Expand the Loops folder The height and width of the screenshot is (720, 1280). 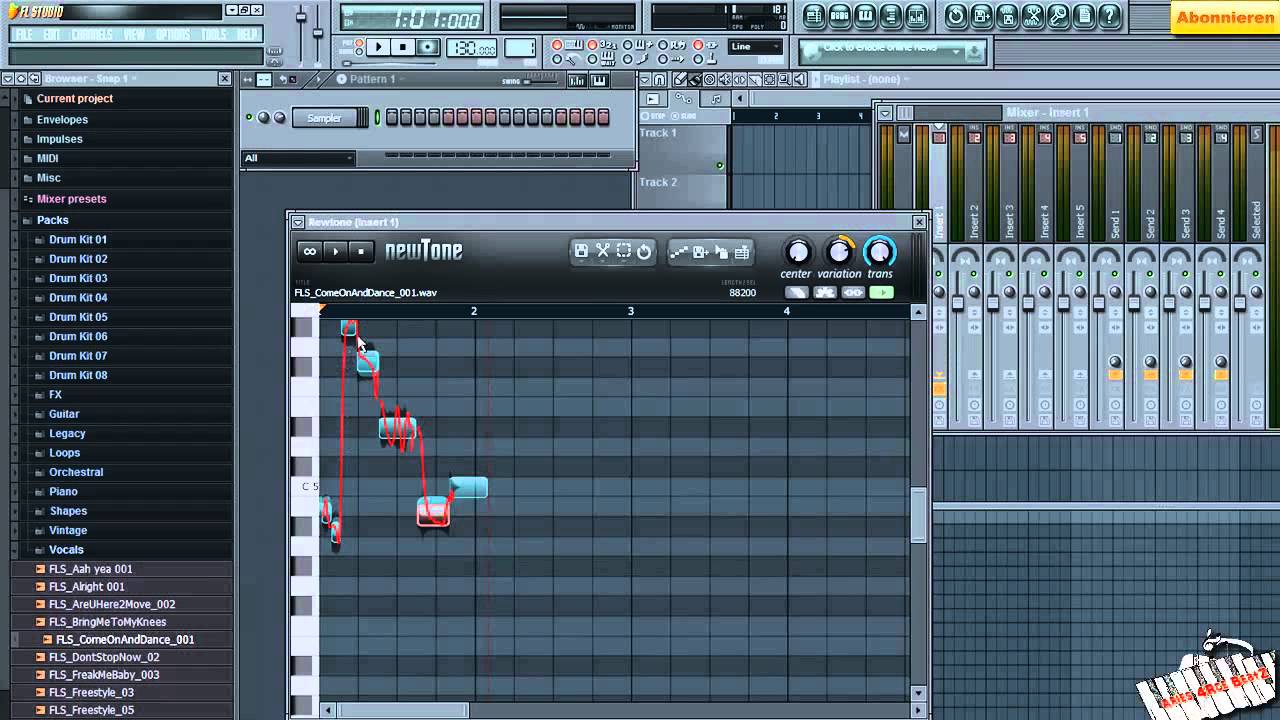pyautogui.click(x=64, y=453)
